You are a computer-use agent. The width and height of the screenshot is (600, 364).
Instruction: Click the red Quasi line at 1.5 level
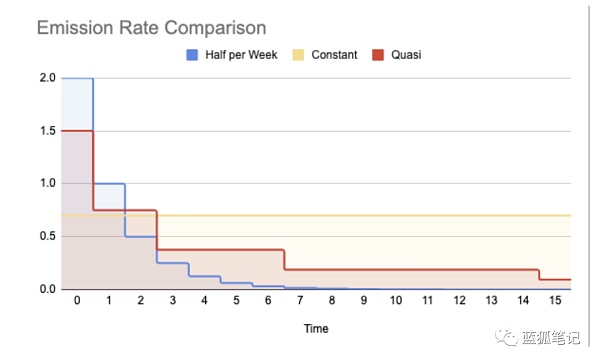click(x=77, y=131)
